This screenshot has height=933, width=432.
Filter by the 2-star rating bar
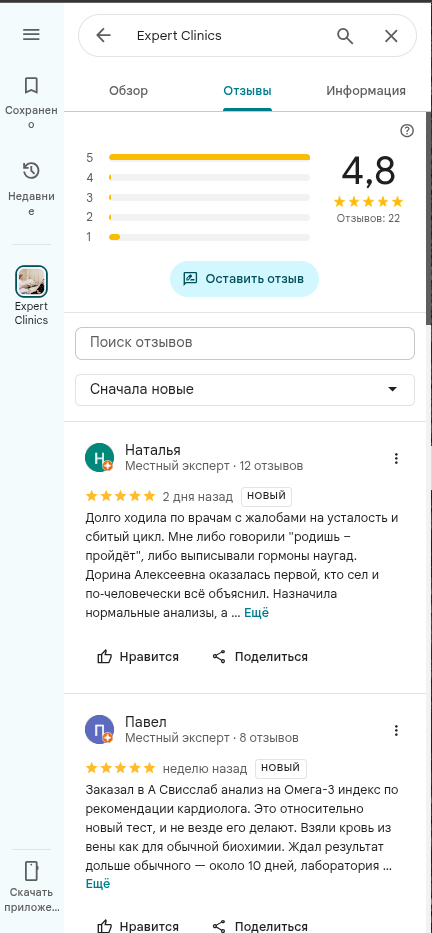click(209, 217)
